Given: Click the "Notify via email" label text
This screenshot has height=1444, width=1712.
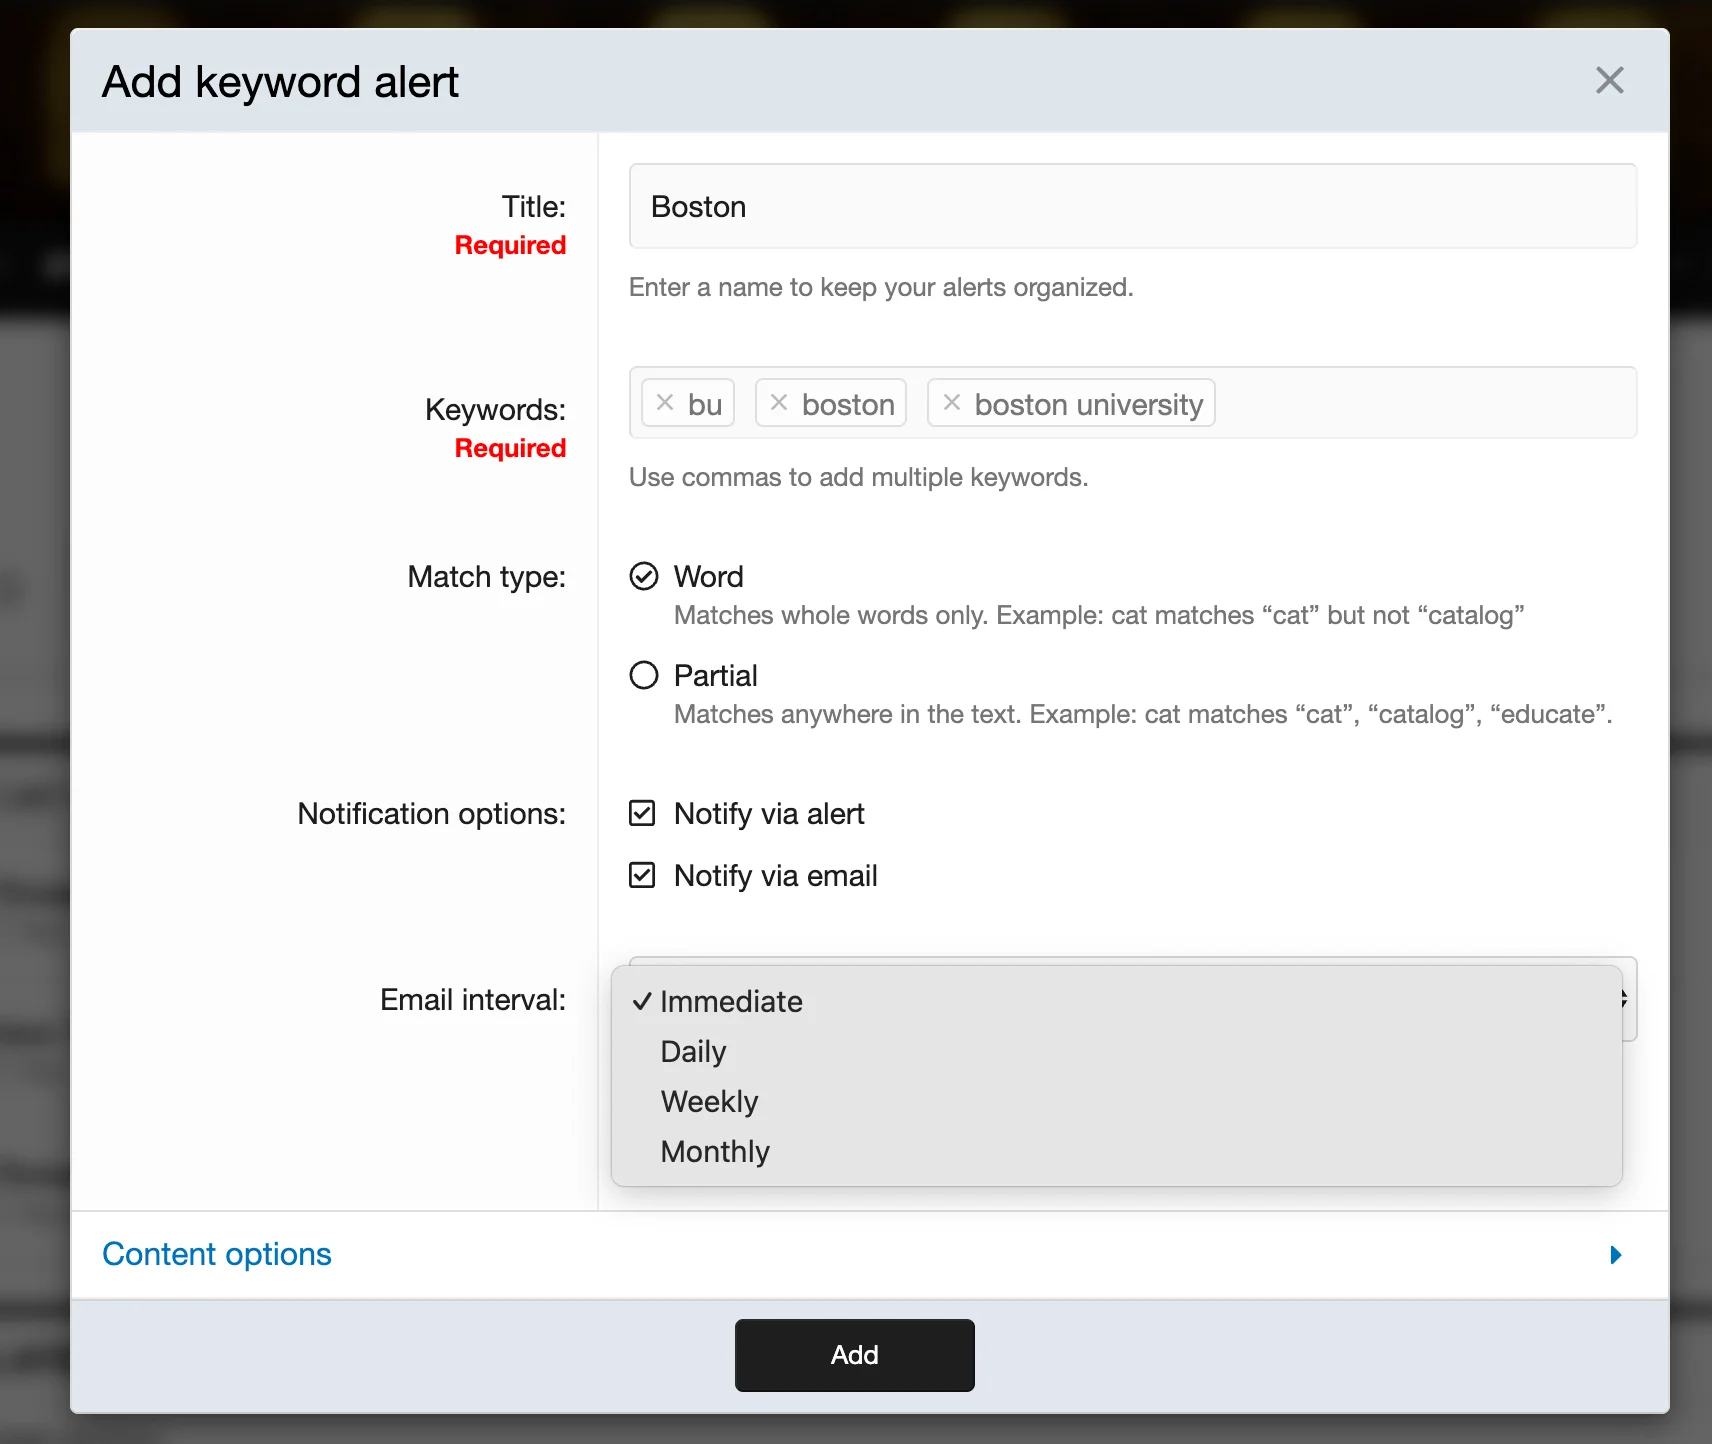Looking at the screenshot, I should [x=775, y=876].
